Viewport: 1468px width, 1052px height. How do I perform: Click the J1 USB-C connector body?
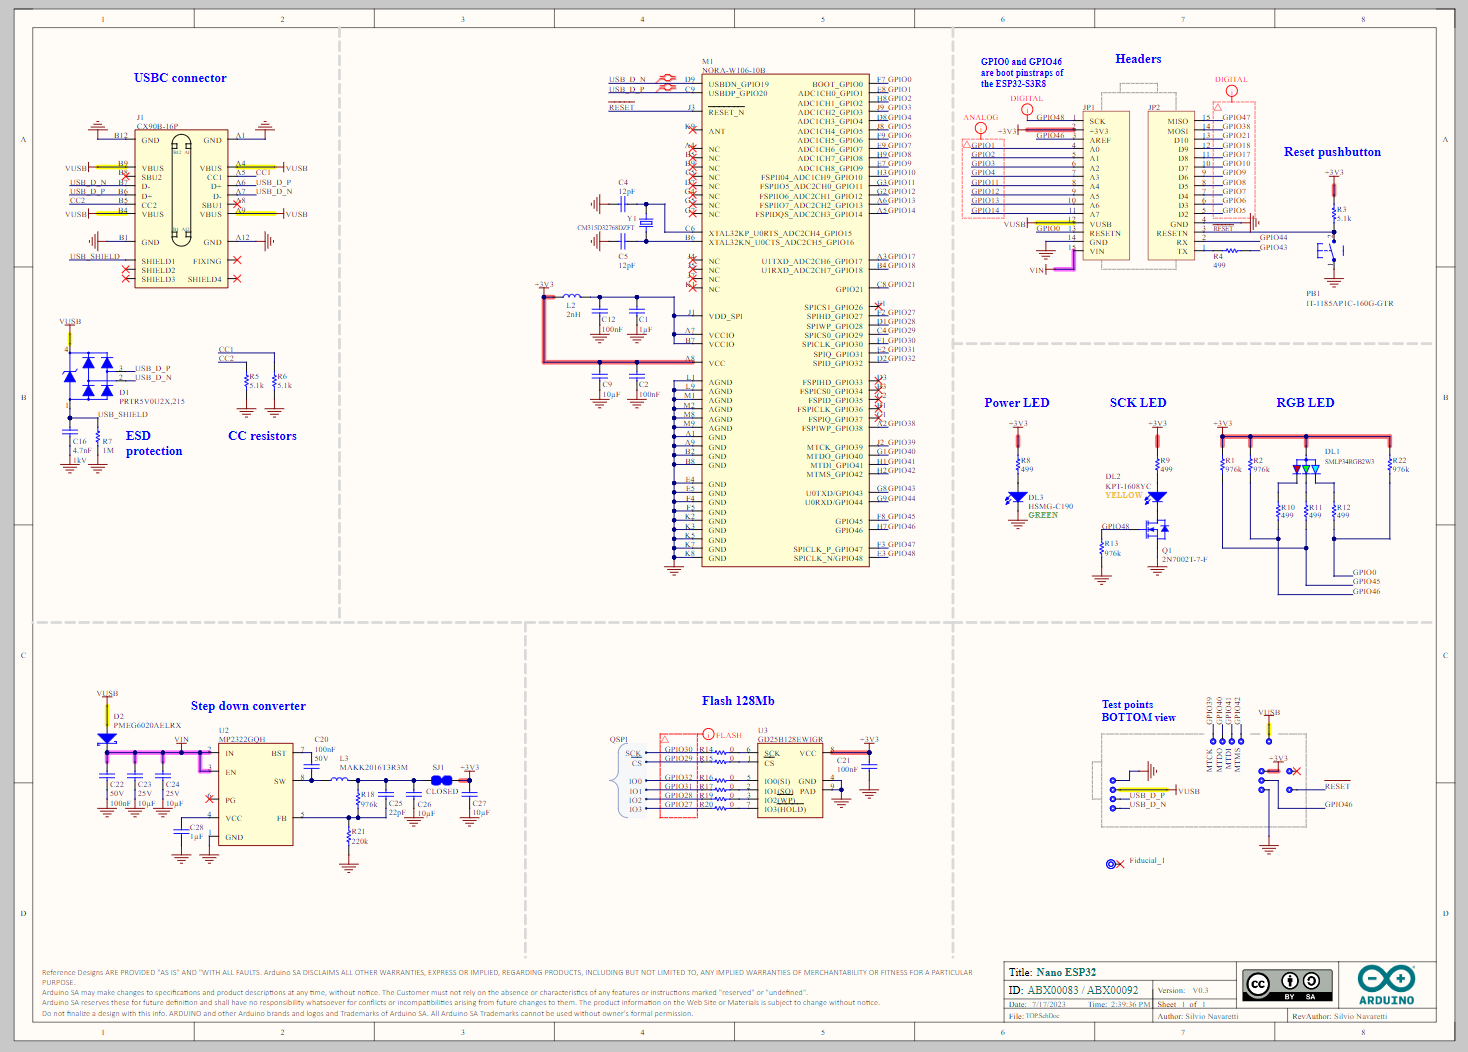(181, 209)
